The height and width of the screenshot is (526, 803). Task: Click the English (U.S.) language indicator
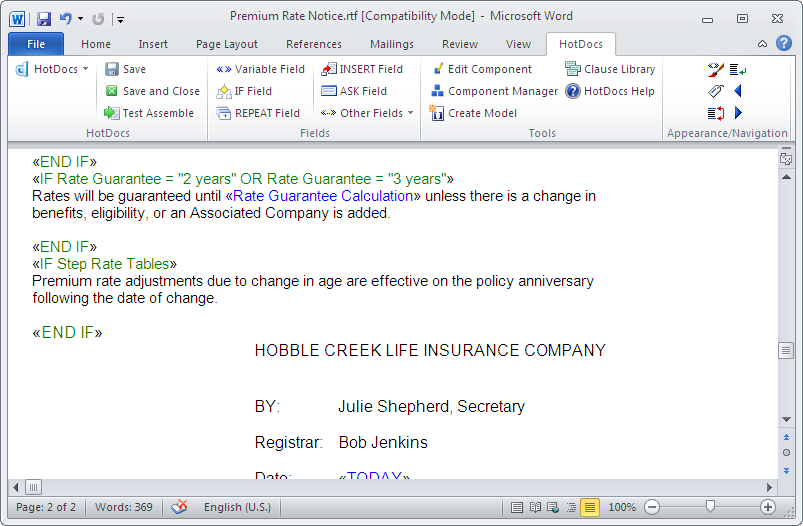coord(237,507)
